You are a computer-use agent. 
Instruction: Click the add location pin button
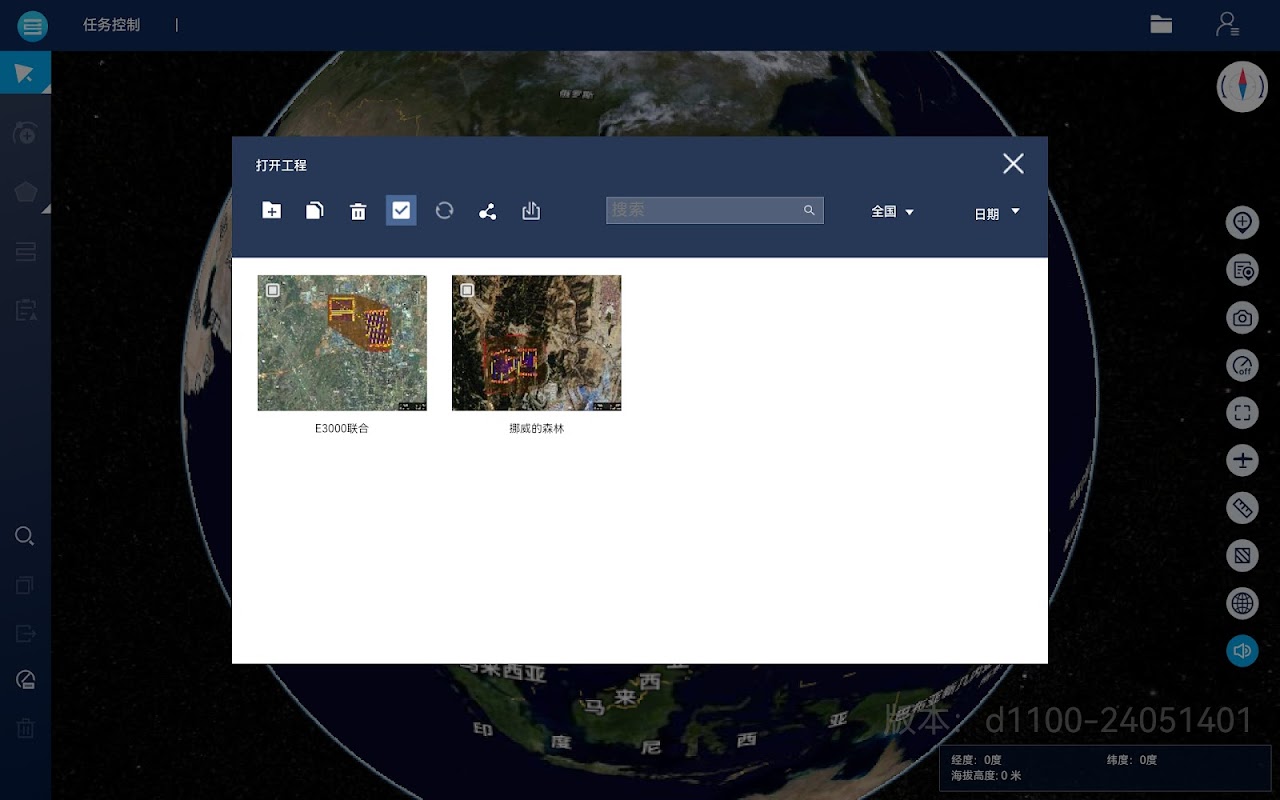1242,222
